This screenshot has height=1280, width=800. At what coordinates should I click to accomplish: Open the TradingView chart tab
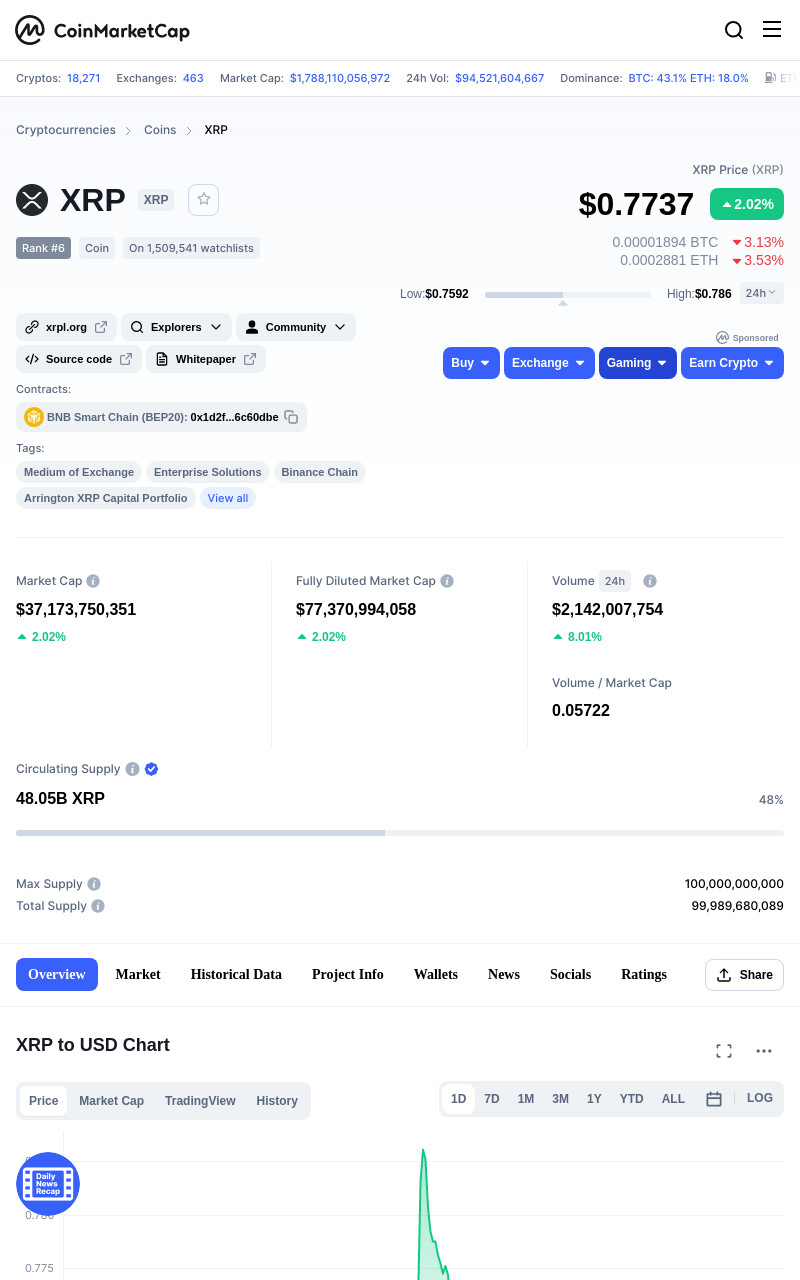point(200,1101)
